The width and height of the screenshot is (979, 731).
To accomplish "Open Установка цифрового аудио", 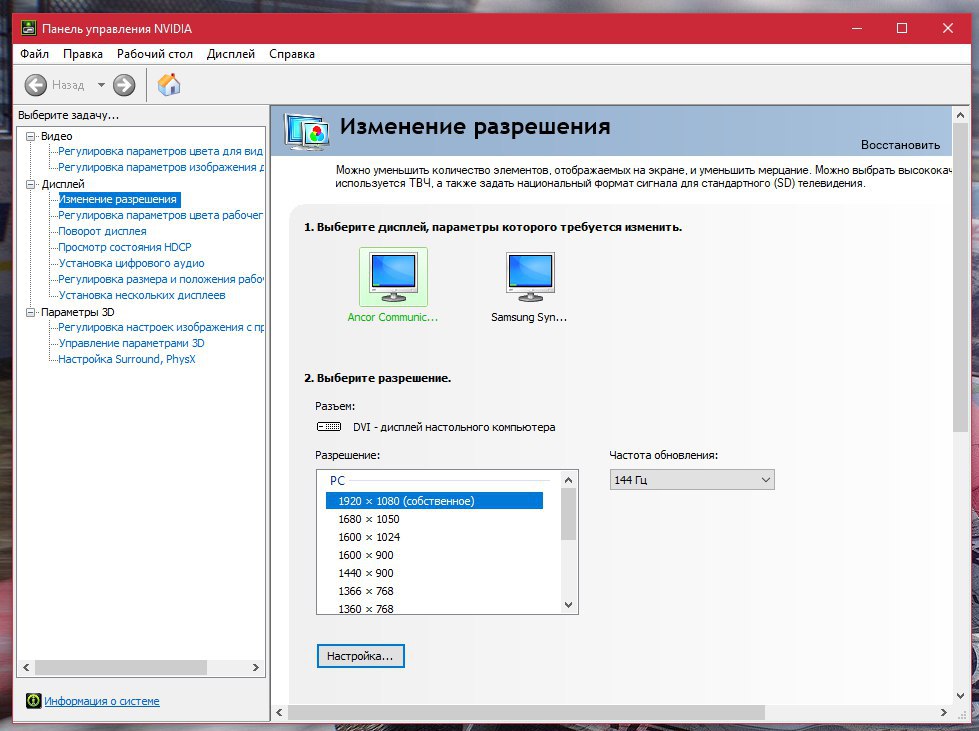I will [131, 263].
